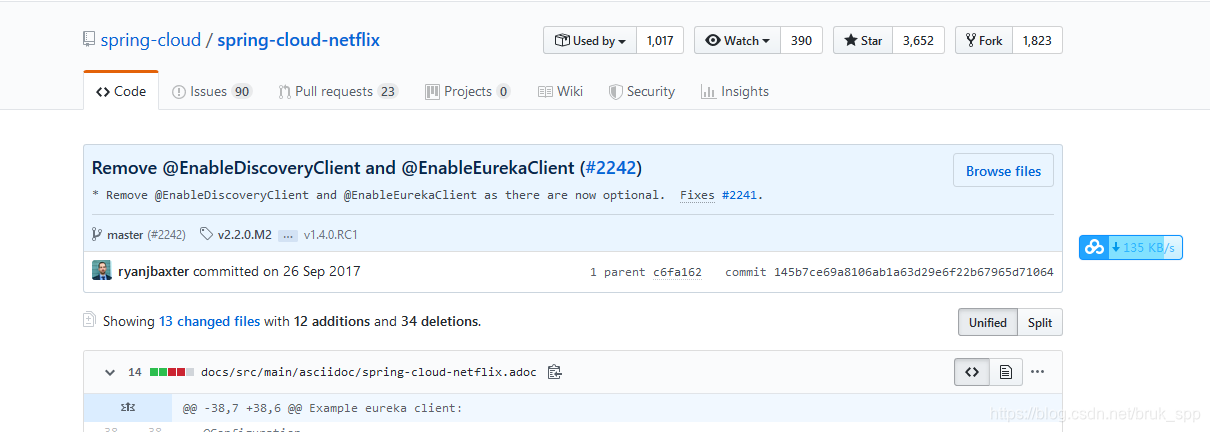The image size is (1210, 432).
Task: Open the master branch link
Action: (x=125, y=235)
